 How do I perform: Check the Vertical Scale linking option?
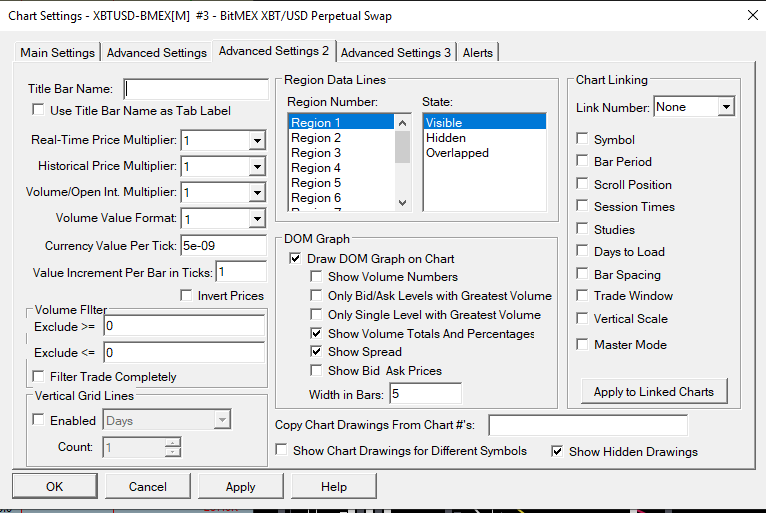(x=582, y=318)
